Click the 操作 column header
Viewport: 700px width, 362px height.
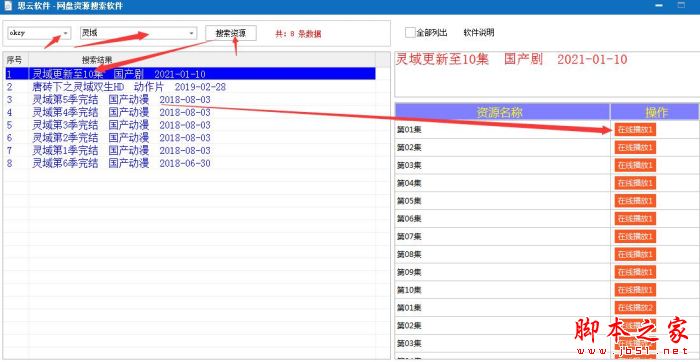coord(654,112)
